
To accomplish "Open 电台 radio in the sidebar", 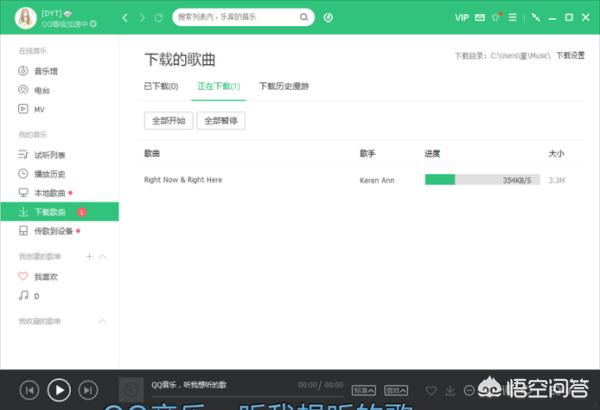I will 41,88.
